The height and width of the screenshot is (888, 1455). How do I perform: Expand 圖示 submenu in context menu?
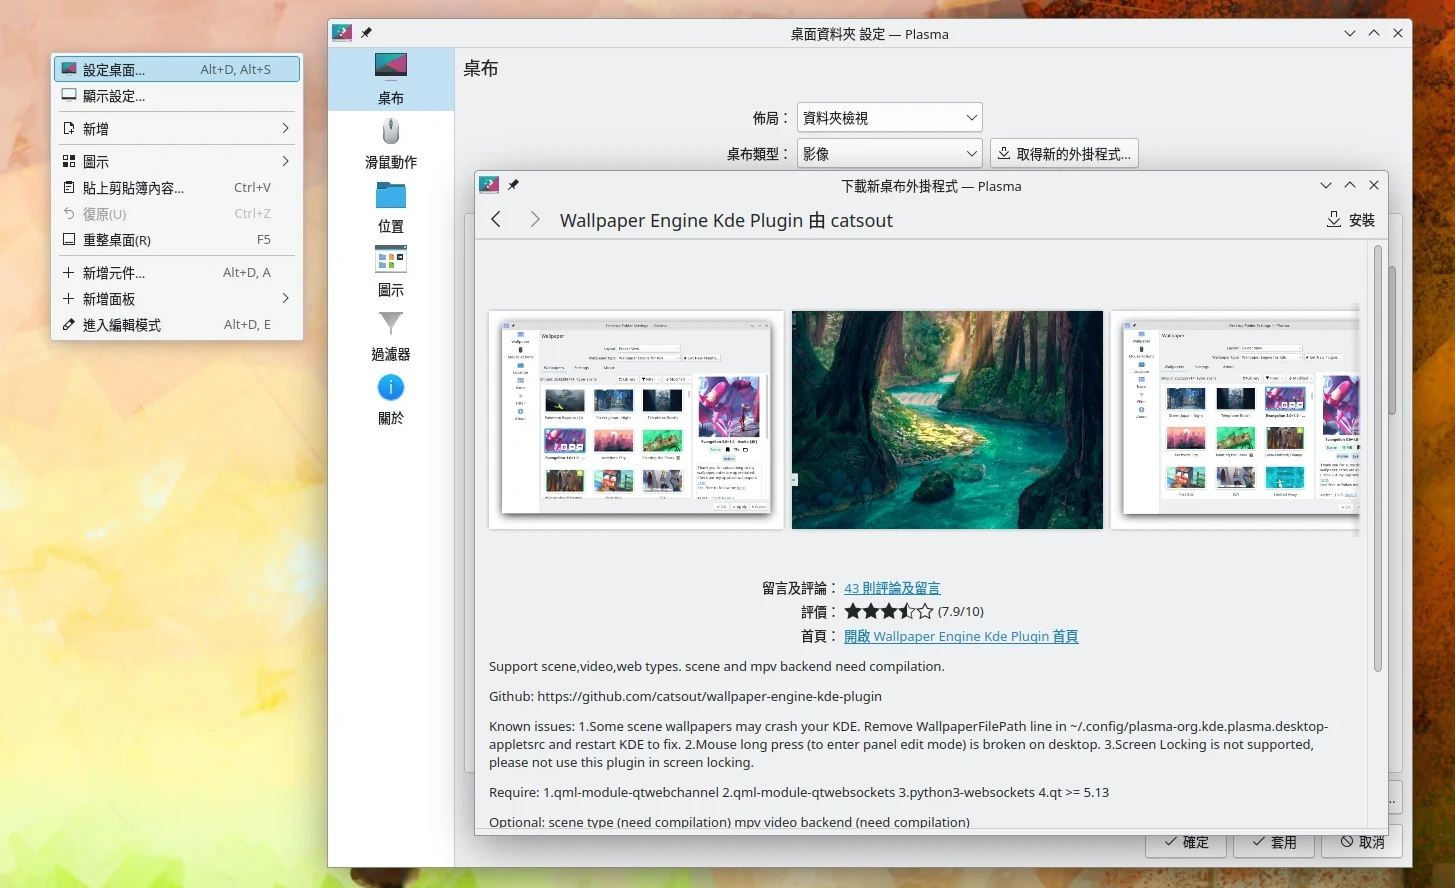[x=177, y=161]
